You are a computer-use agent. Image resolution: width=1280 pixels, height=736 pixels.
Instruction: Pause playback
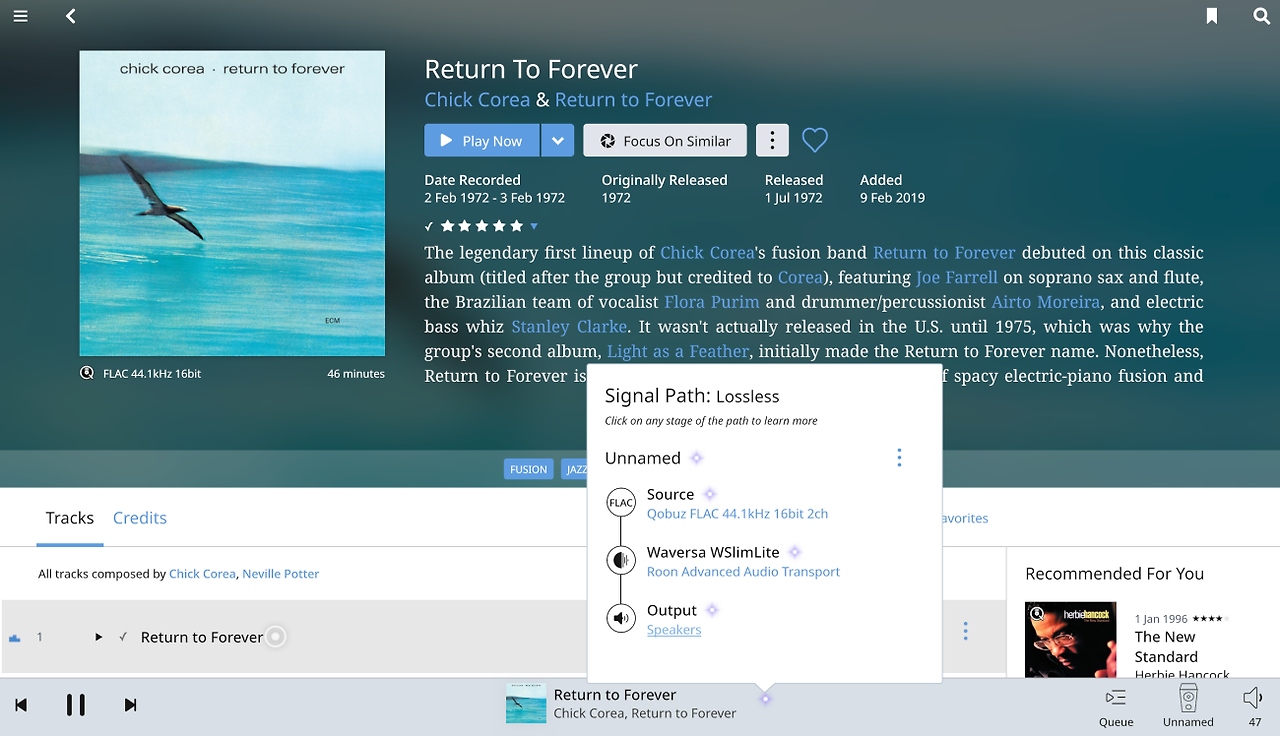(75, 705)
